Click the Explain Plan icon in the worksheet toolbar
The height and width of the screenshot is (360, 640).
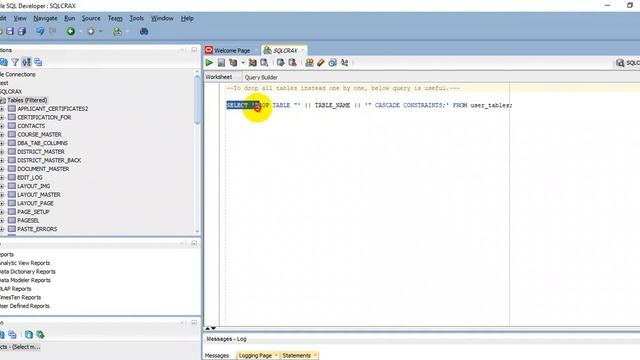click(233, 62)
